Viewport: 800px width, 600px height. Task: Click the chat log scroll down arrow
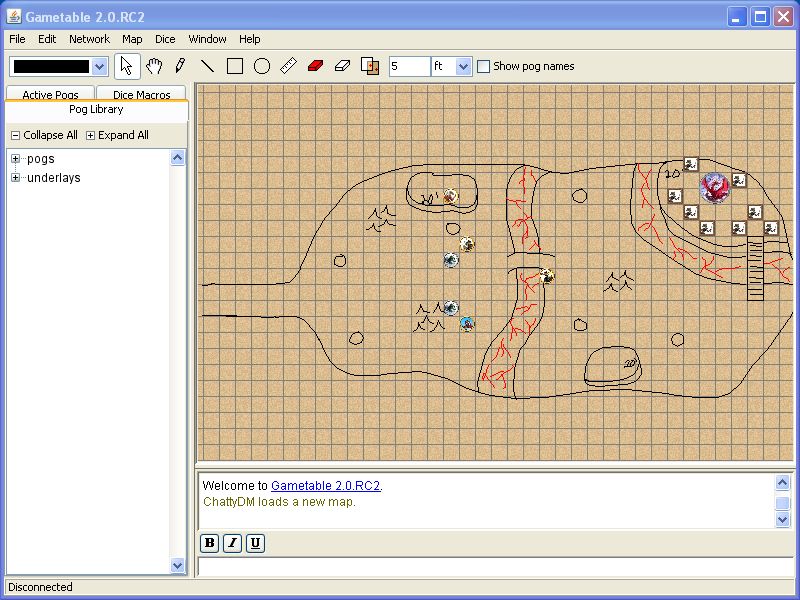tap(783, 520)
